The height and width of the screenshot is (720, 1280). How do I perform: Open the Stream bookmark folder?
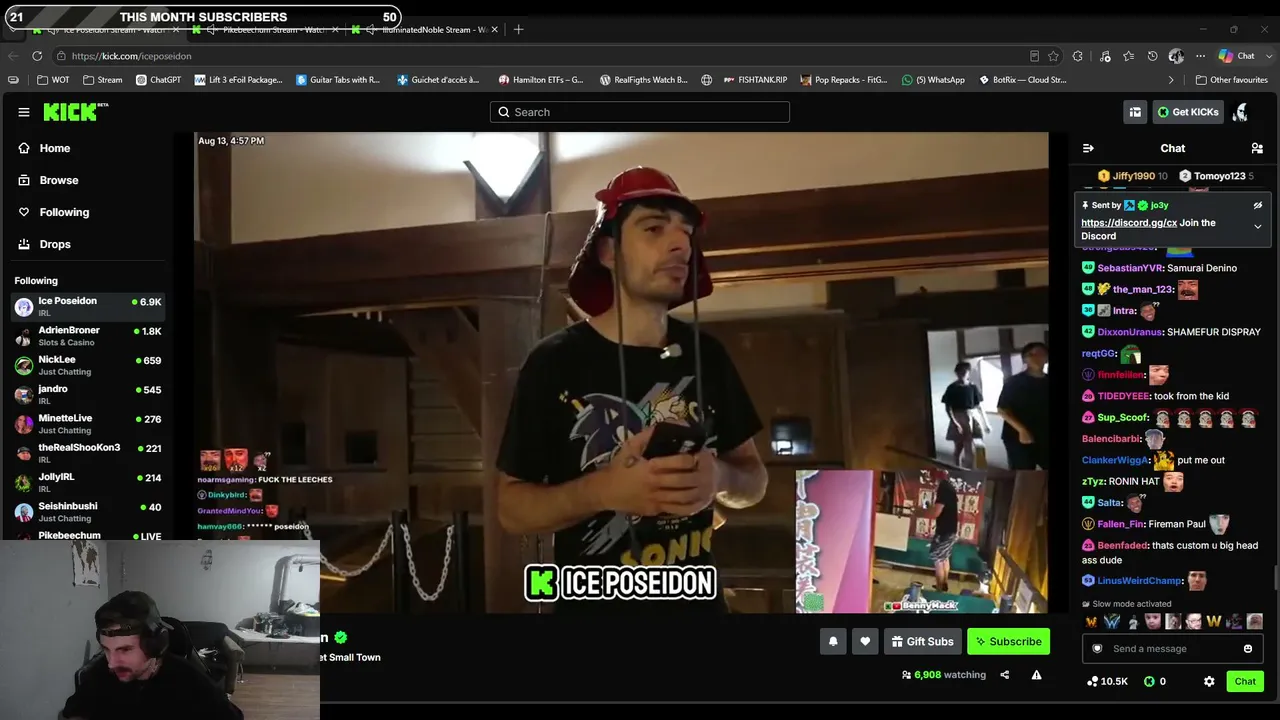(x=103, y=80)
